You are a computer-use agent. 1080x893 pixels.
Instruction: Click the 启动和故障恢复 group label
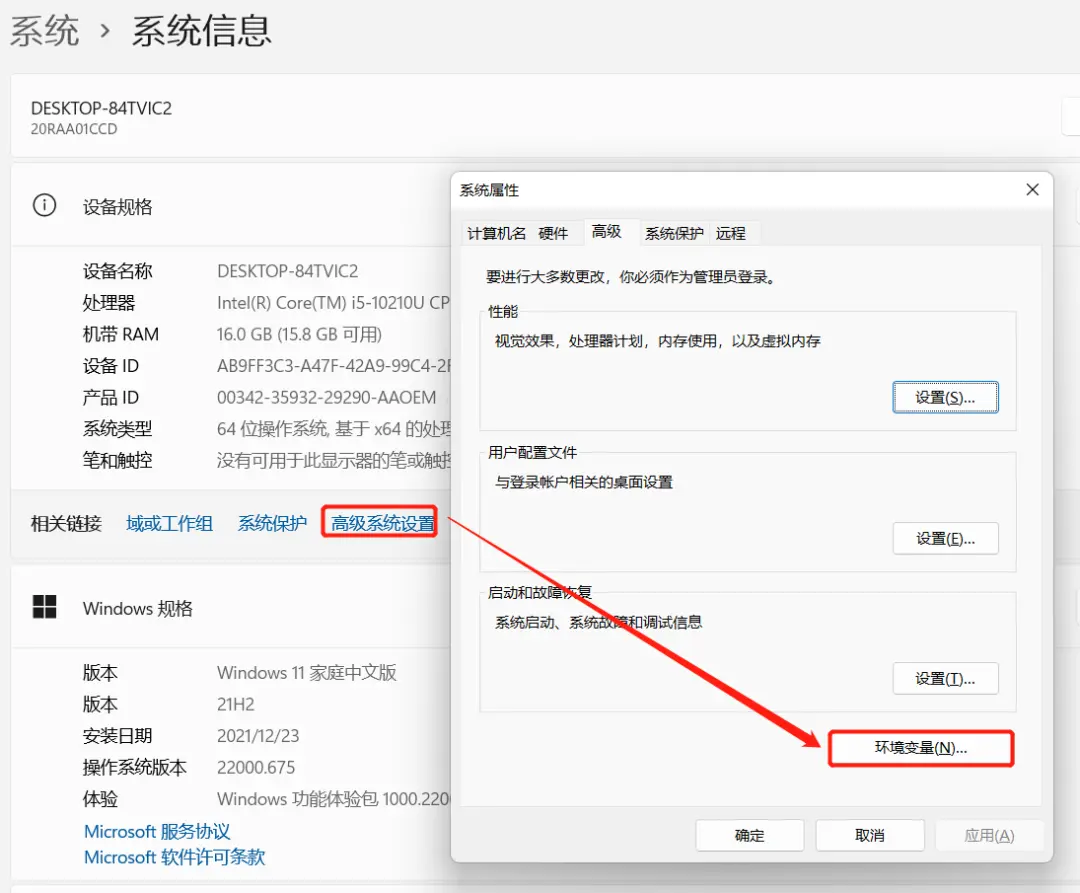[x=539, y=592]
